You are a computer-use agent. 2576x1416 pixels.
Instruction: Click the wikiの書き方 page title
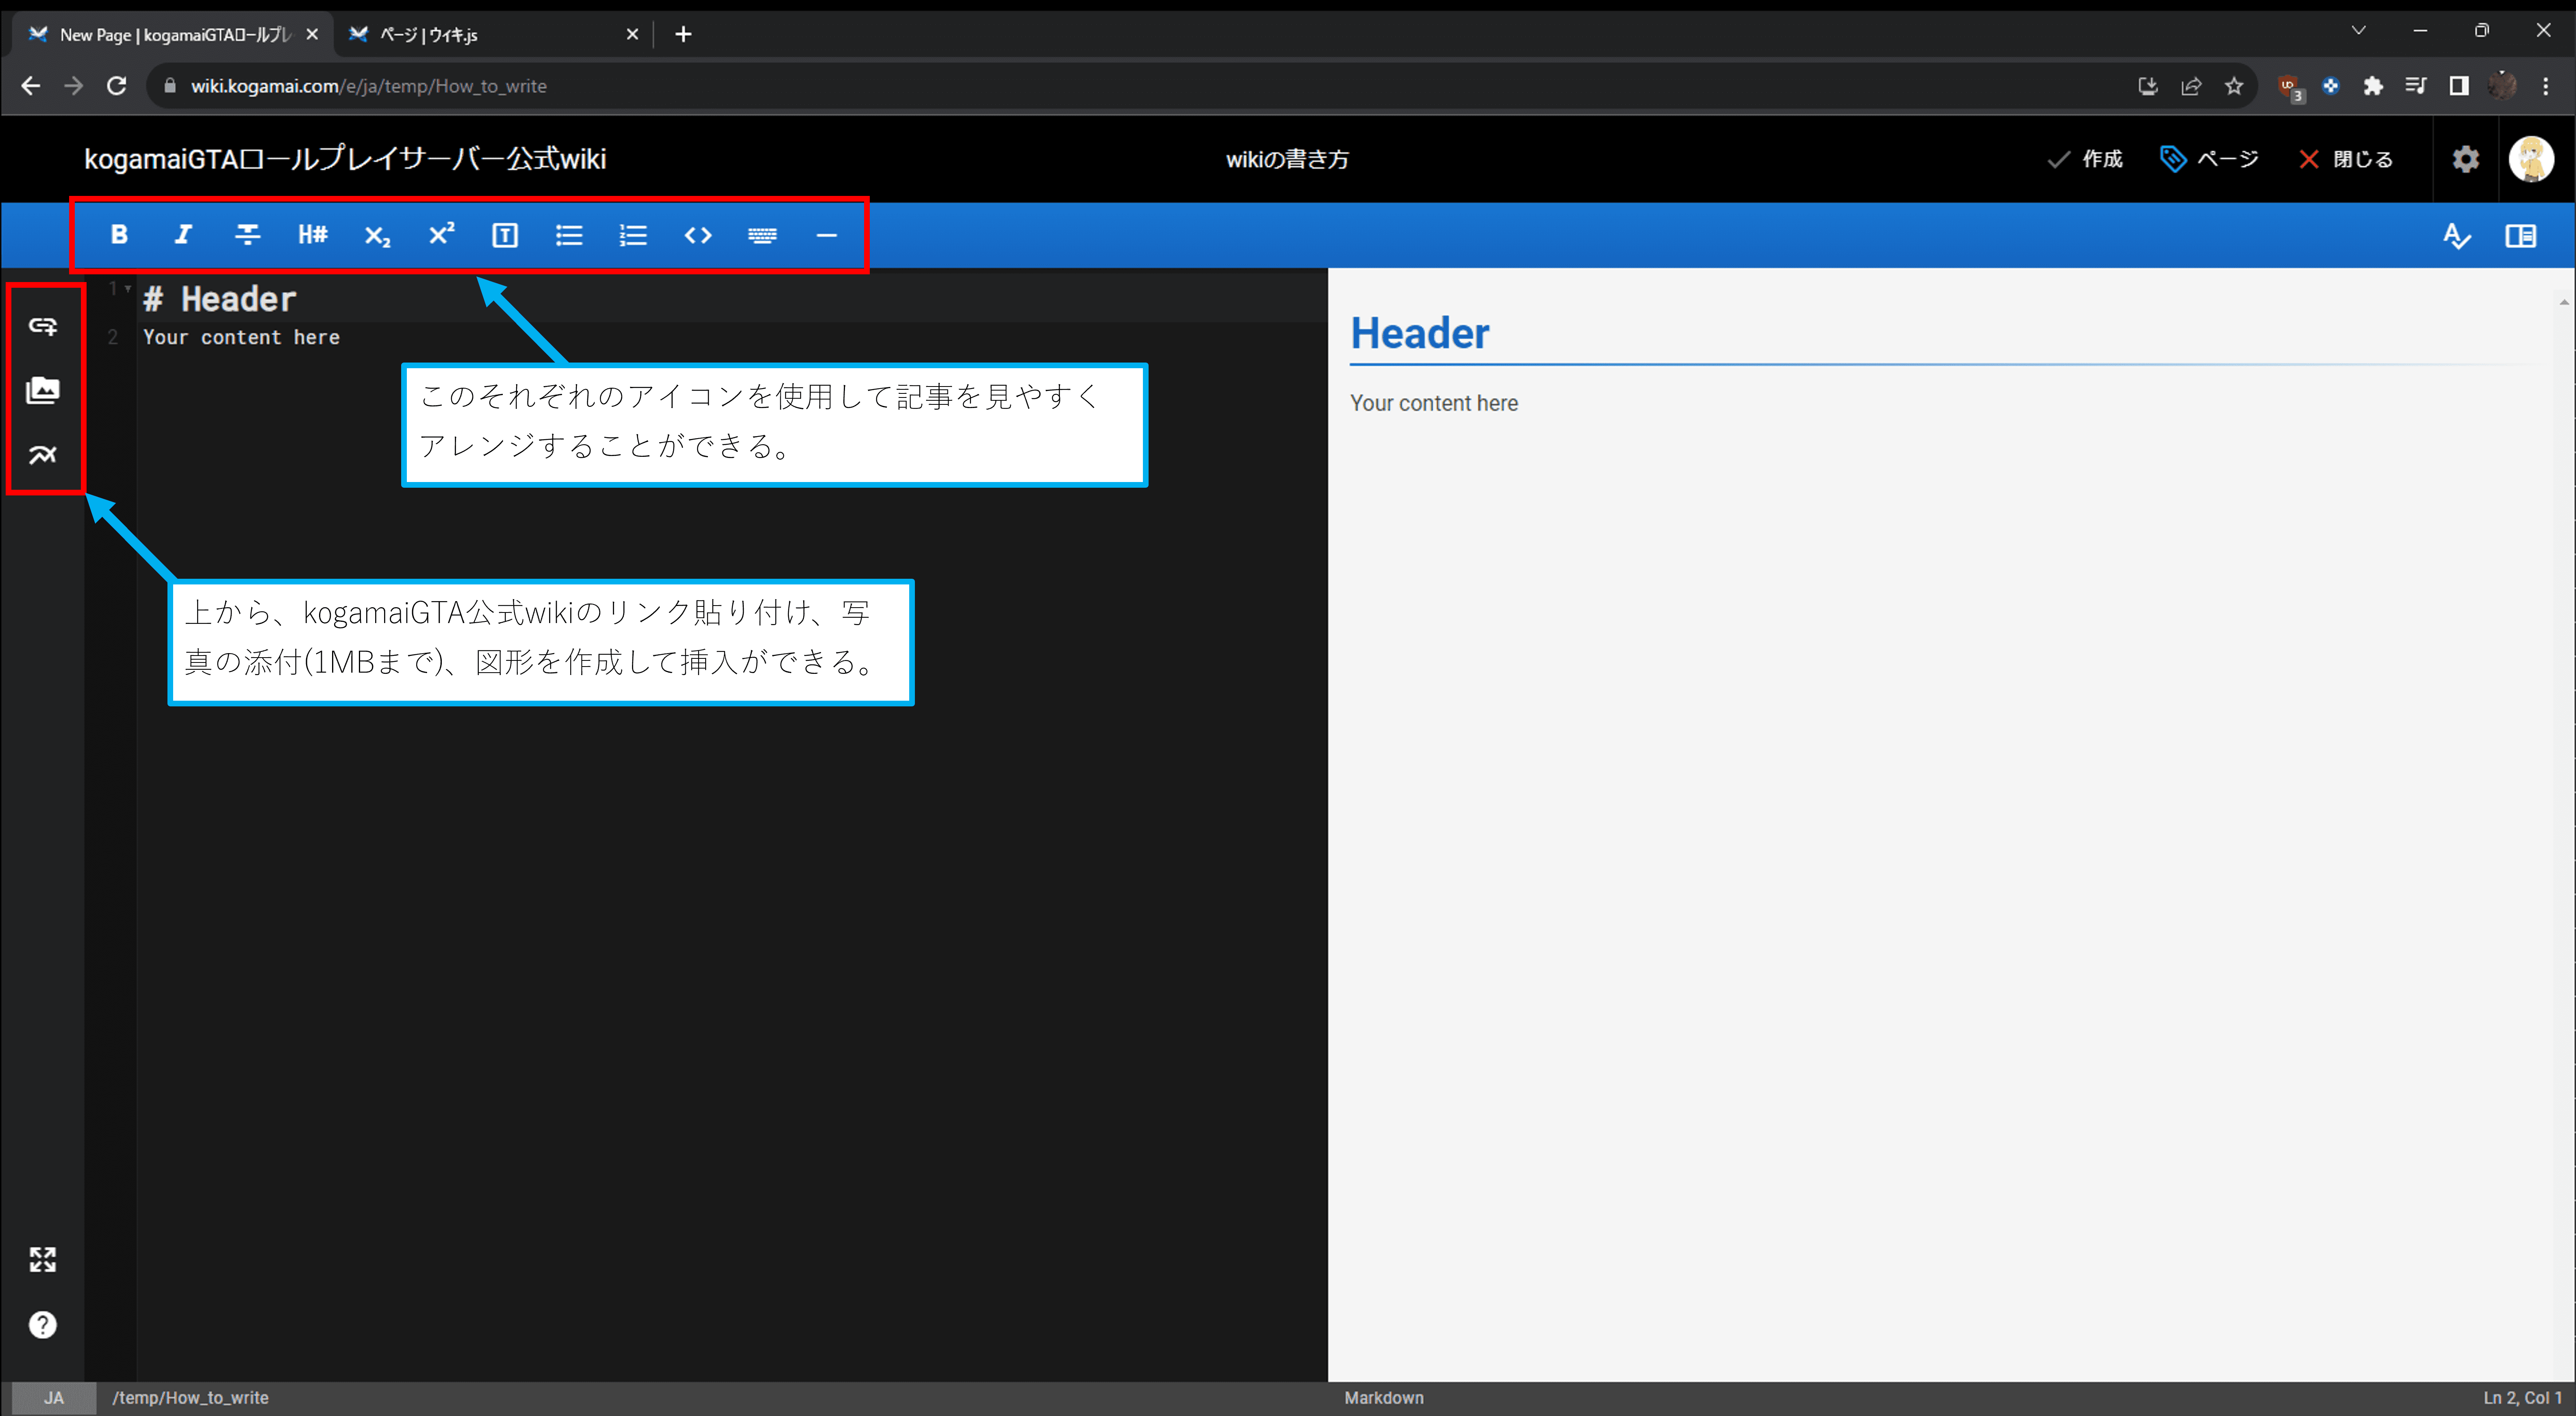point(1287,159)
